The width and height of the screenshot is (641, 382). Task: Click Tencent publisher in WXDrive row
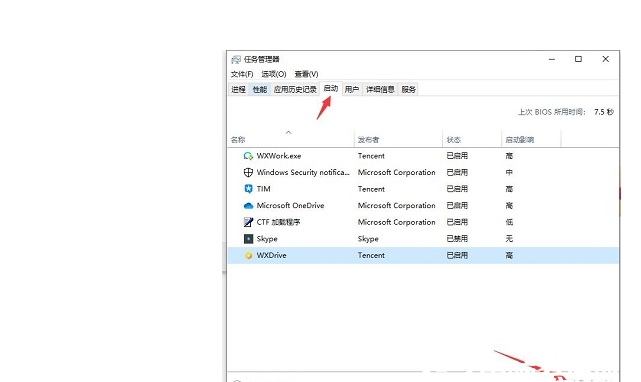[371, 255]
